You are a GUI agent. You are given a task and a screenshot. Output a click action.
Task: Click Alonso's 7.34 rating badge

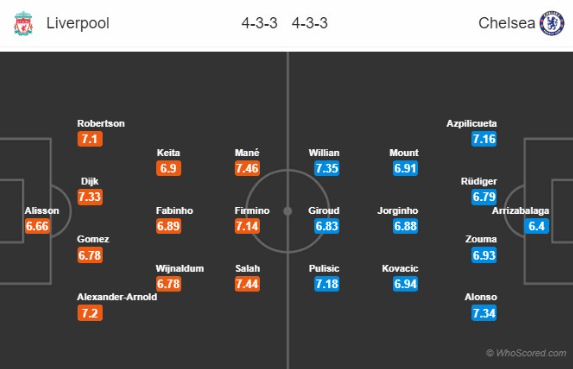pos(484,313)
